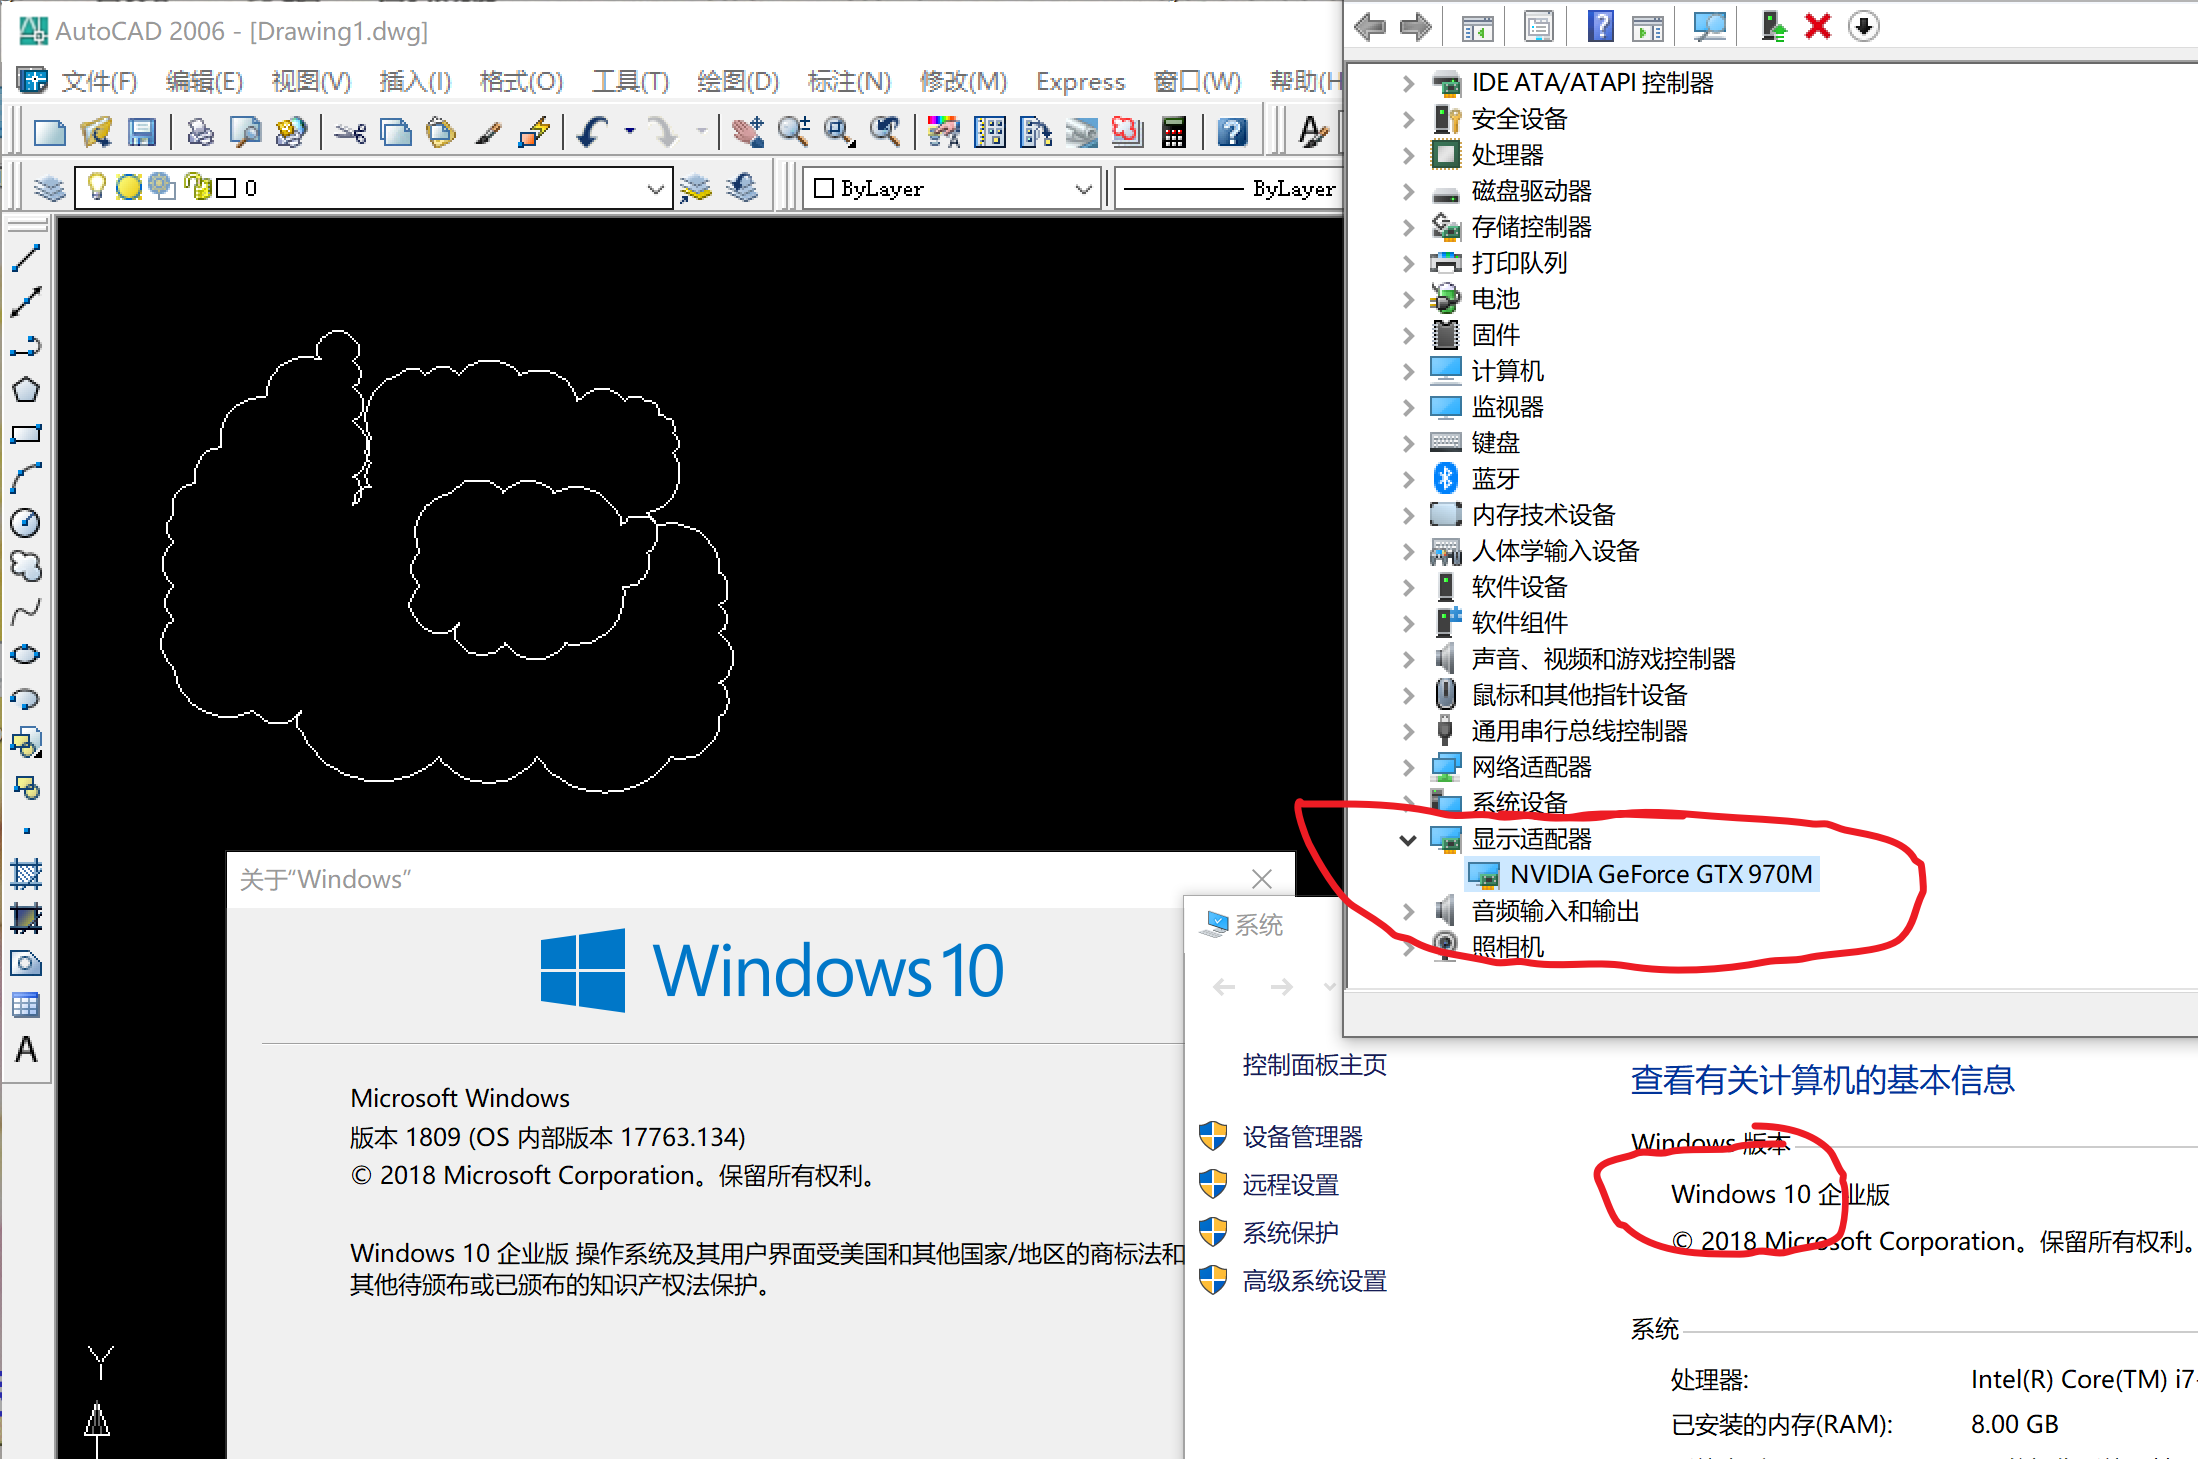Select the Construction Line tool
The width and height of the screenshot is (2198, 1459).
[26, 302]
